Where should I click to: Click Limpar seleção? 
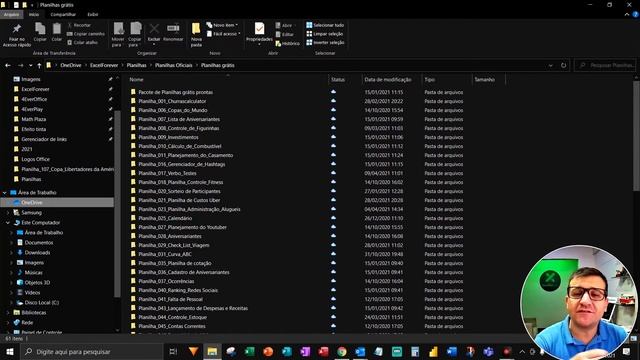[325, 34]
